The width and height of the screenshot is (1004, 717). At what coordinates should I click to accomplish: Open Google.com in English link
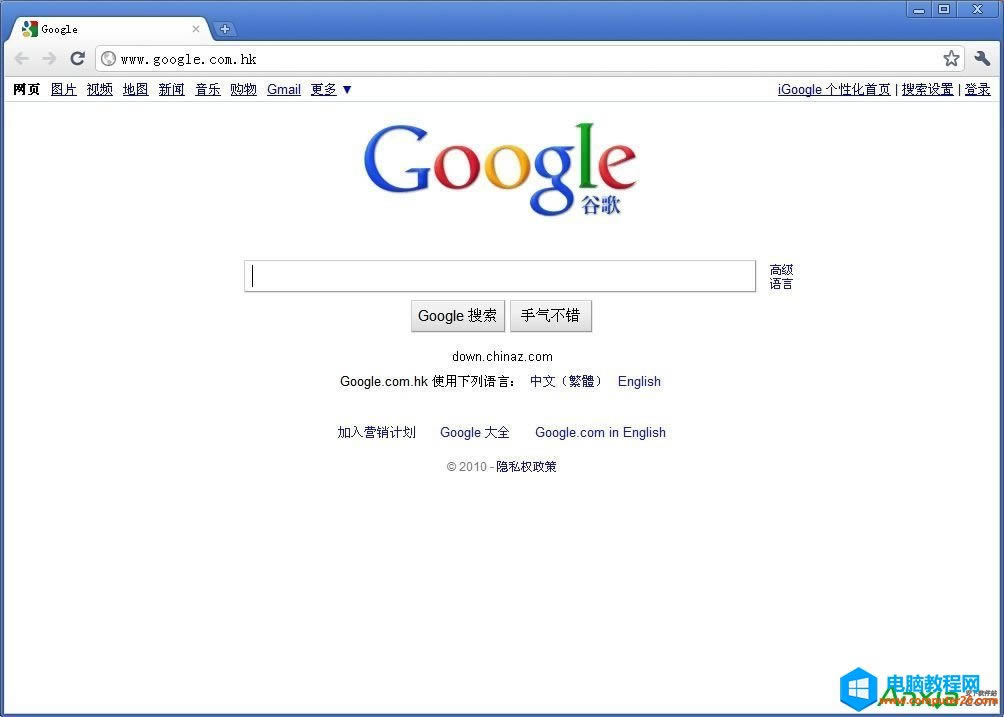tap(600, 432)
